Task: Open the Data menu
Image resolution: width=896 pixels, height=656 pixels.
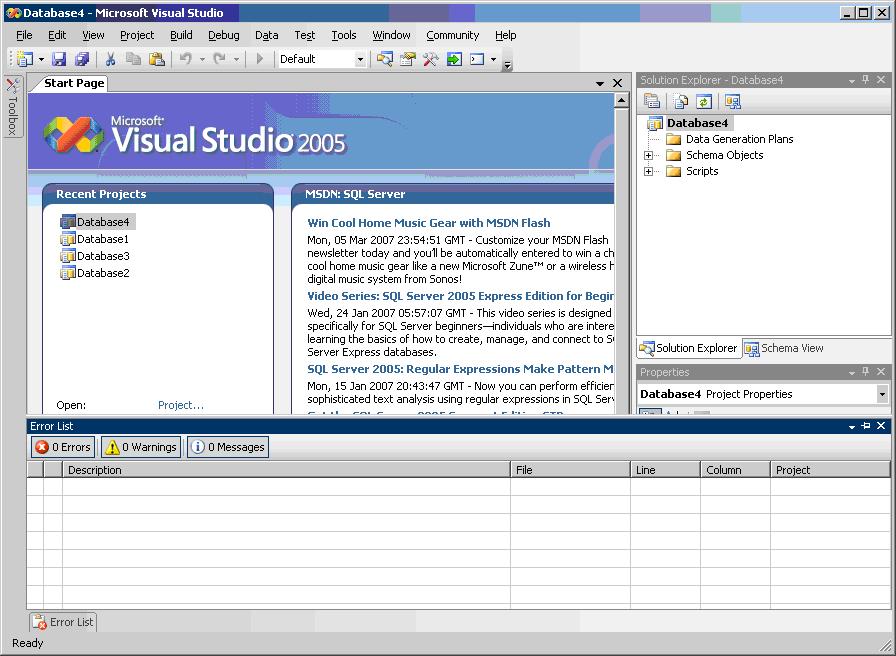Action: click(x=267, y=35)
